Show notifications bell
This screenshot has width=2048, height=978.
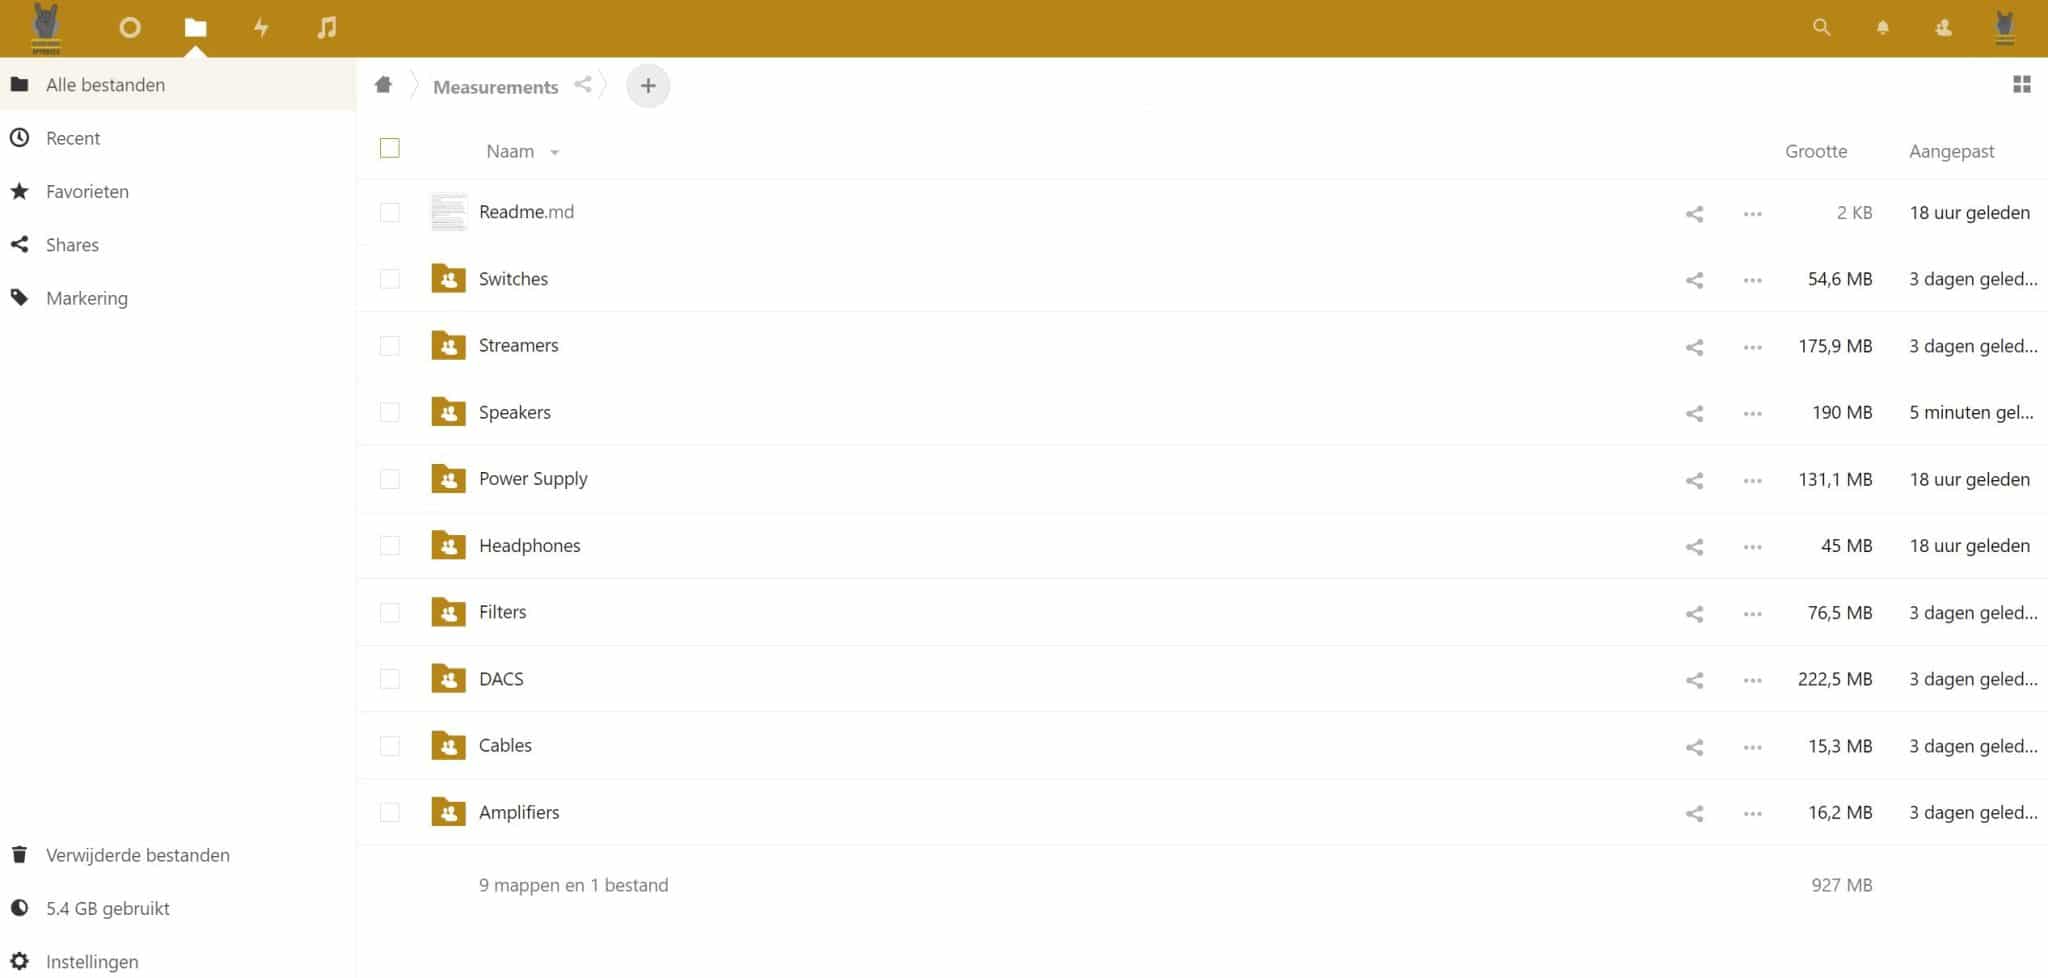pos(1882,28)
